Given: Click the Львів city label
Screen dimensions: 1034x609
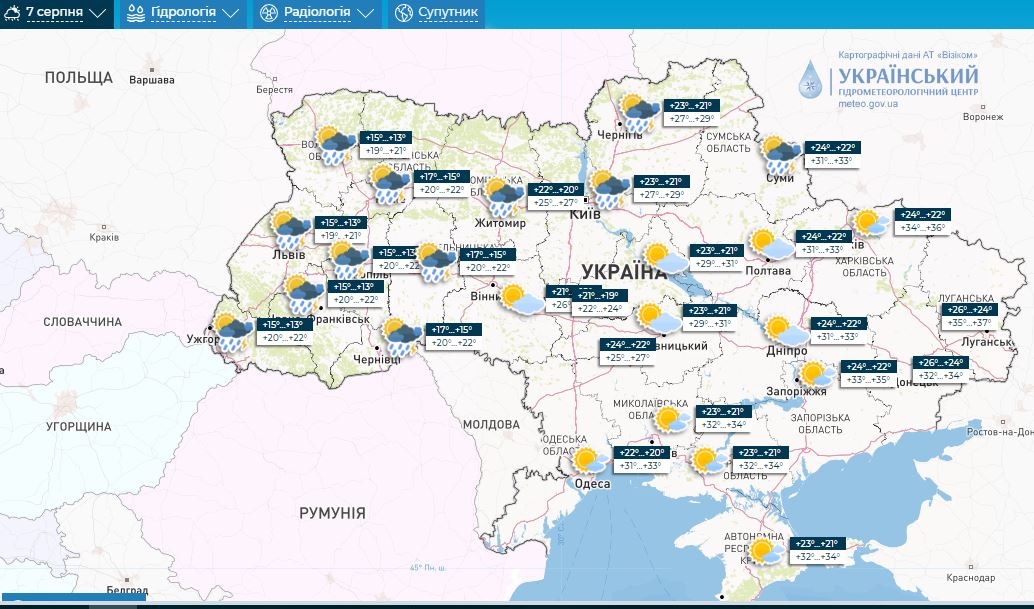Looking at the screenshot, I should pos(289,254).
